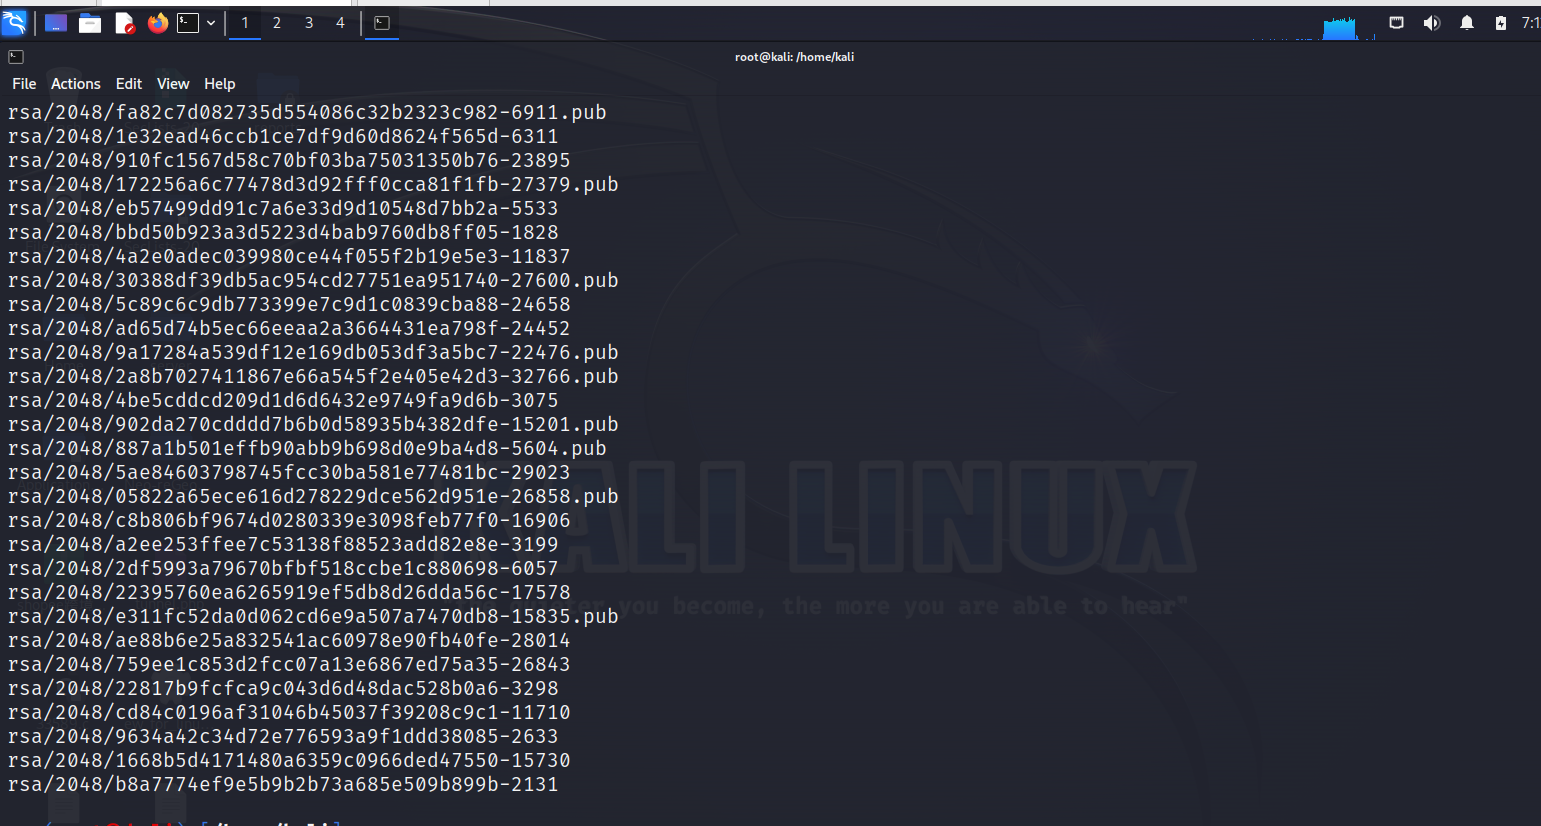Click line ending in 2dfe-15201.pub
The height and width of the screenshot is (826, 1541).
pyautogui.click(x=313, y=424)
